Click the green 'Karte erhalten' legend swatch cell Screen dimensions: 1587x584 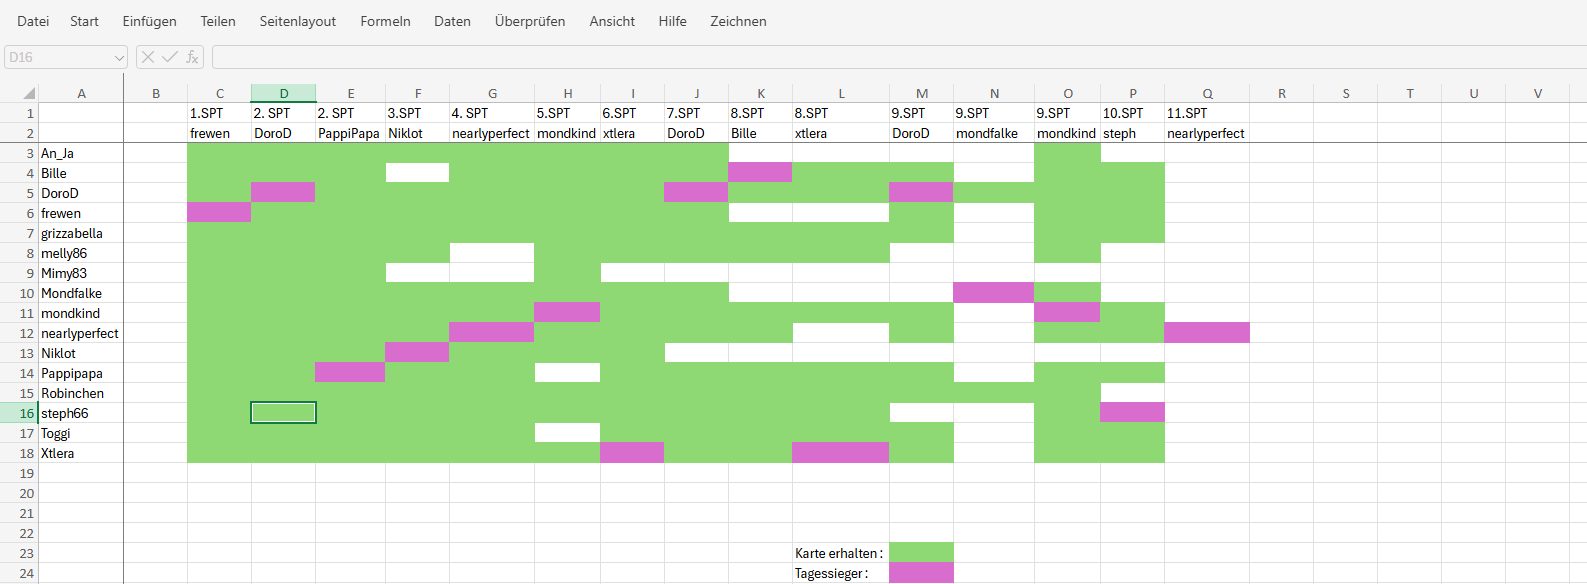921,553
